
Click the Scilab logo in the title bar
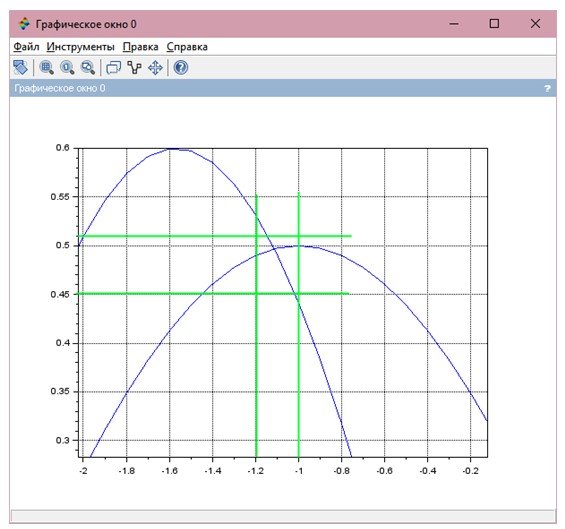click(x=24, y=24)
